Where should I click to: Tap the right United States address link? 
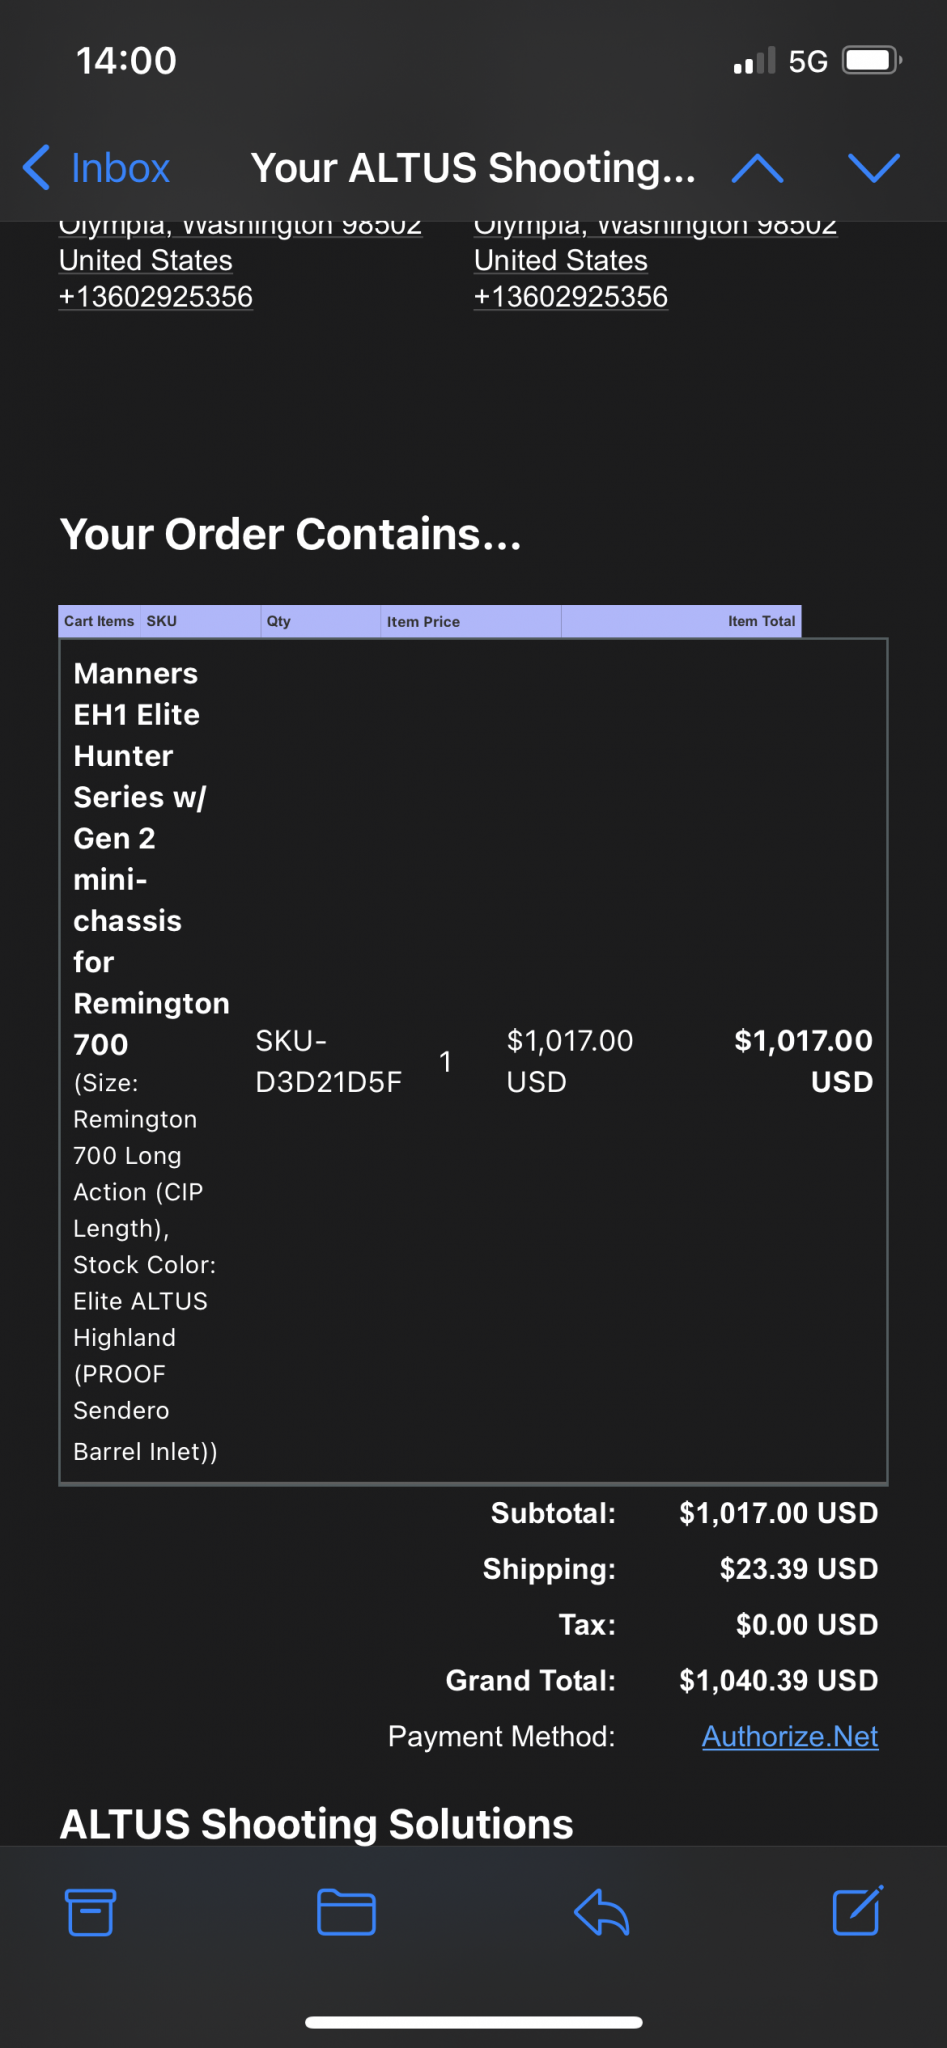pyautogui.click(x=561, y=260)
